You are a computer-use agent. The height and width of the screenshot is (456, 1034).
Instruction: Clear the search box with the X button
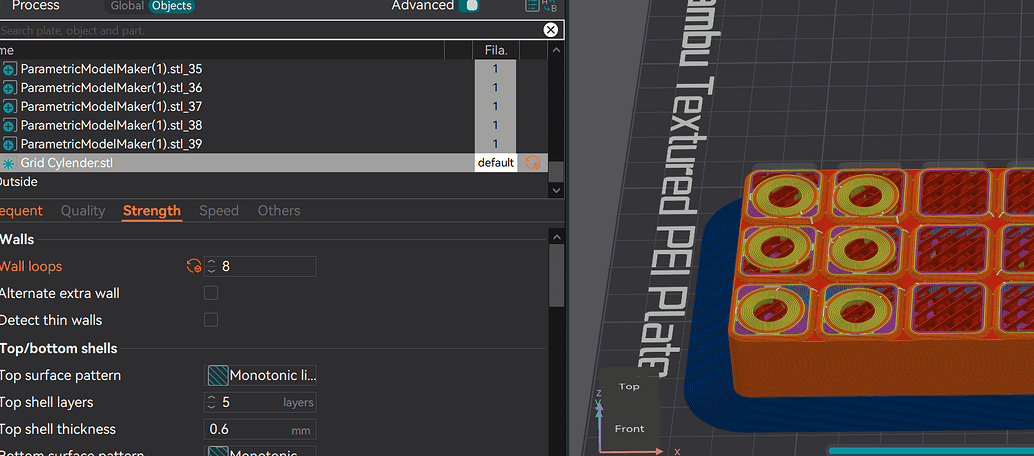551,30
